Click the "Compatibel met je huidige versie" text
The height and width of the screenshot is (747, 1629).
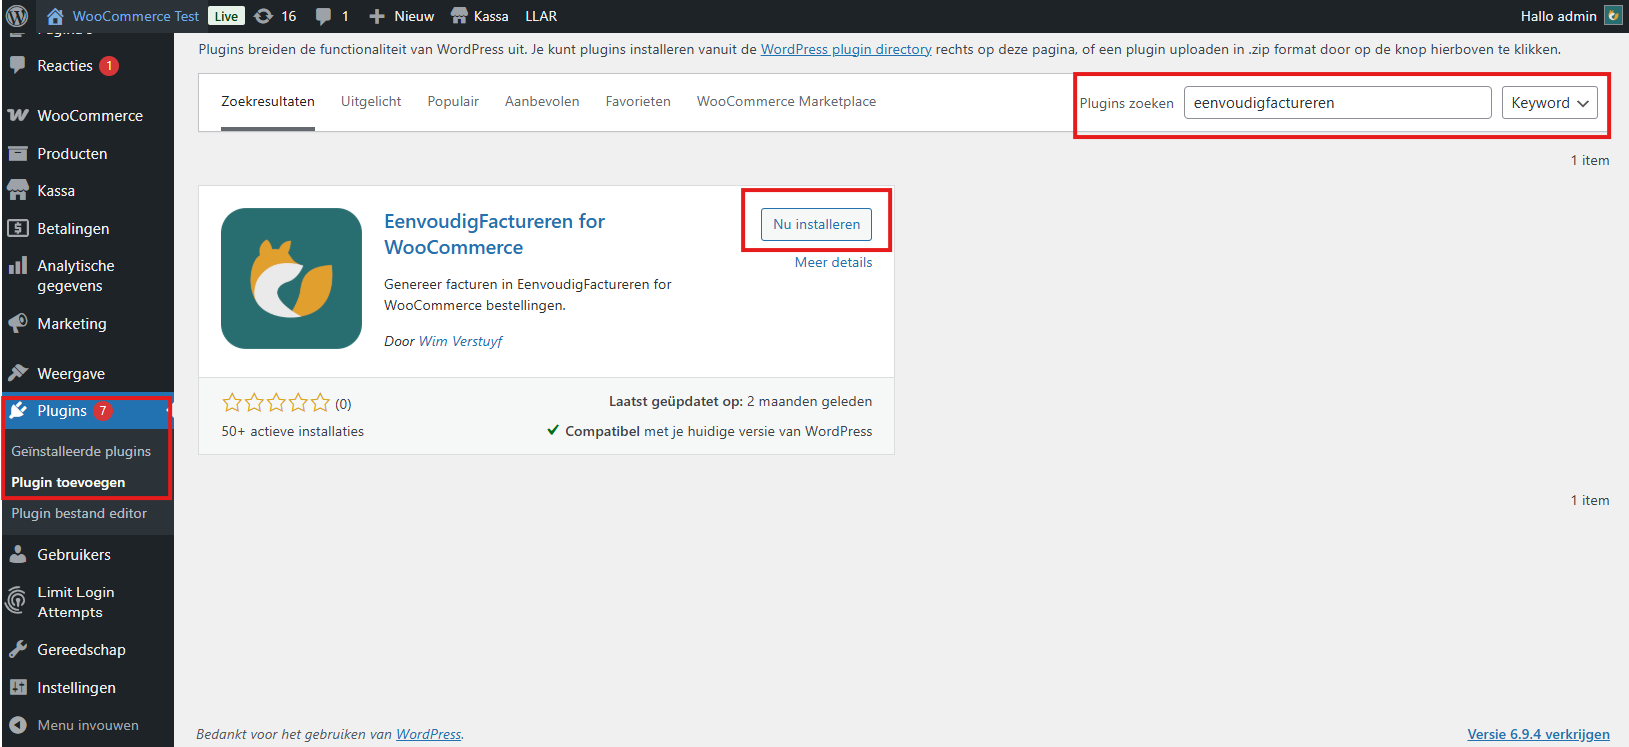pos(718,431)
